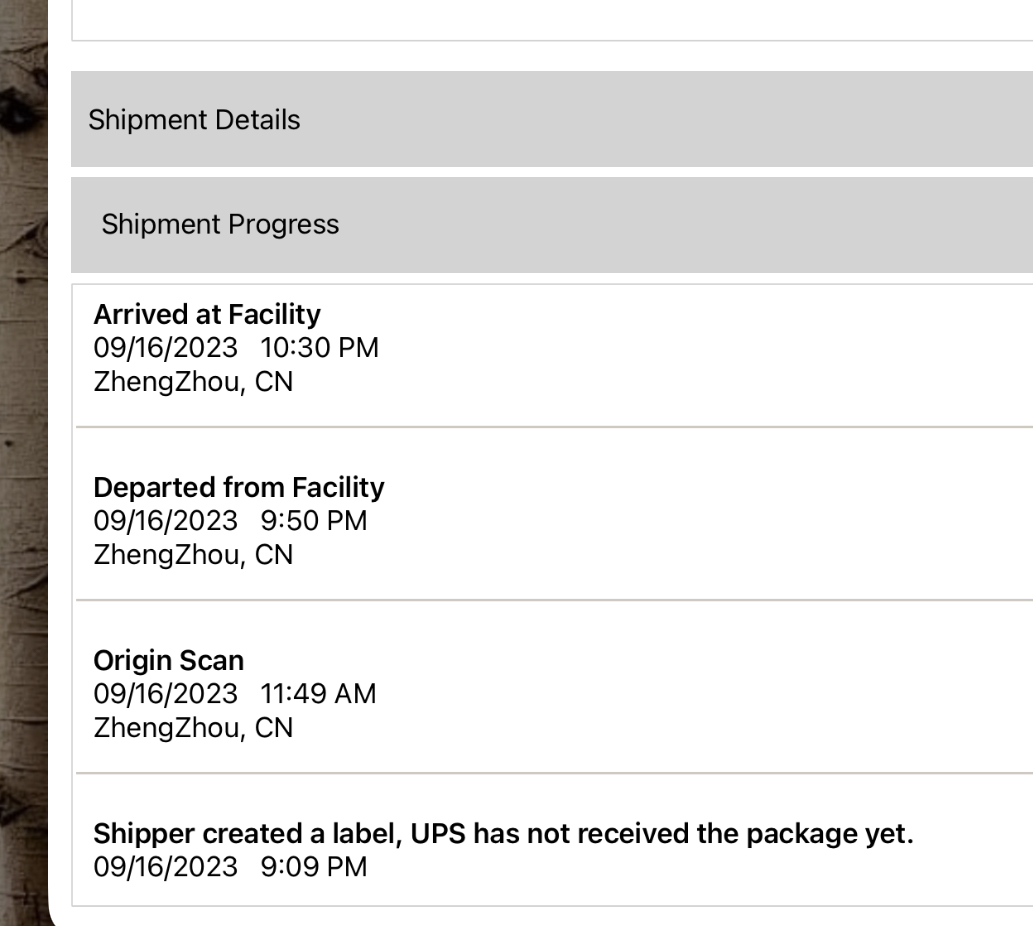Click ZhengZhou, CN under Arrived at Facility
Image resolution: width=1033 pixels, height=926 pixels.
pyautogui.click(x=193, y=383)
